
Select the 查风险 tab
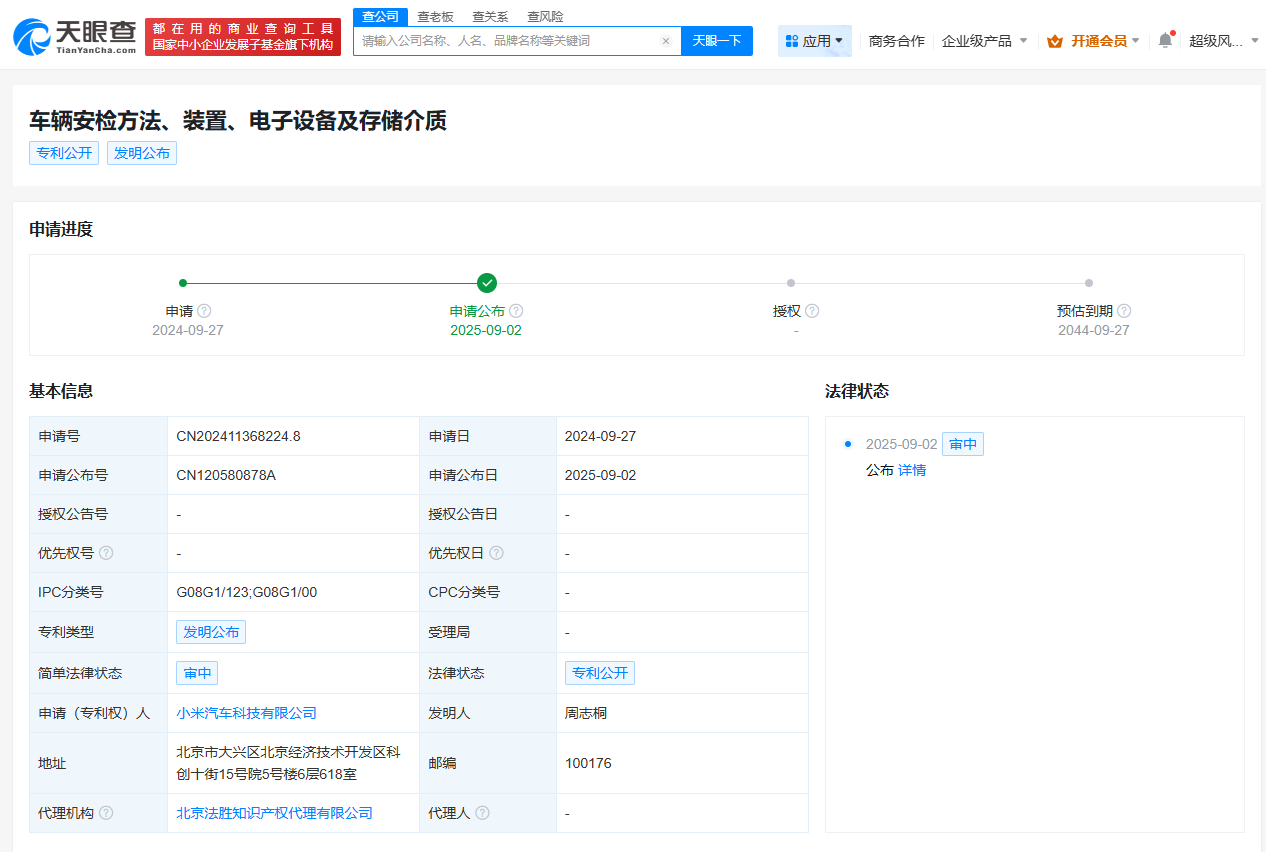tap(544, 16)
